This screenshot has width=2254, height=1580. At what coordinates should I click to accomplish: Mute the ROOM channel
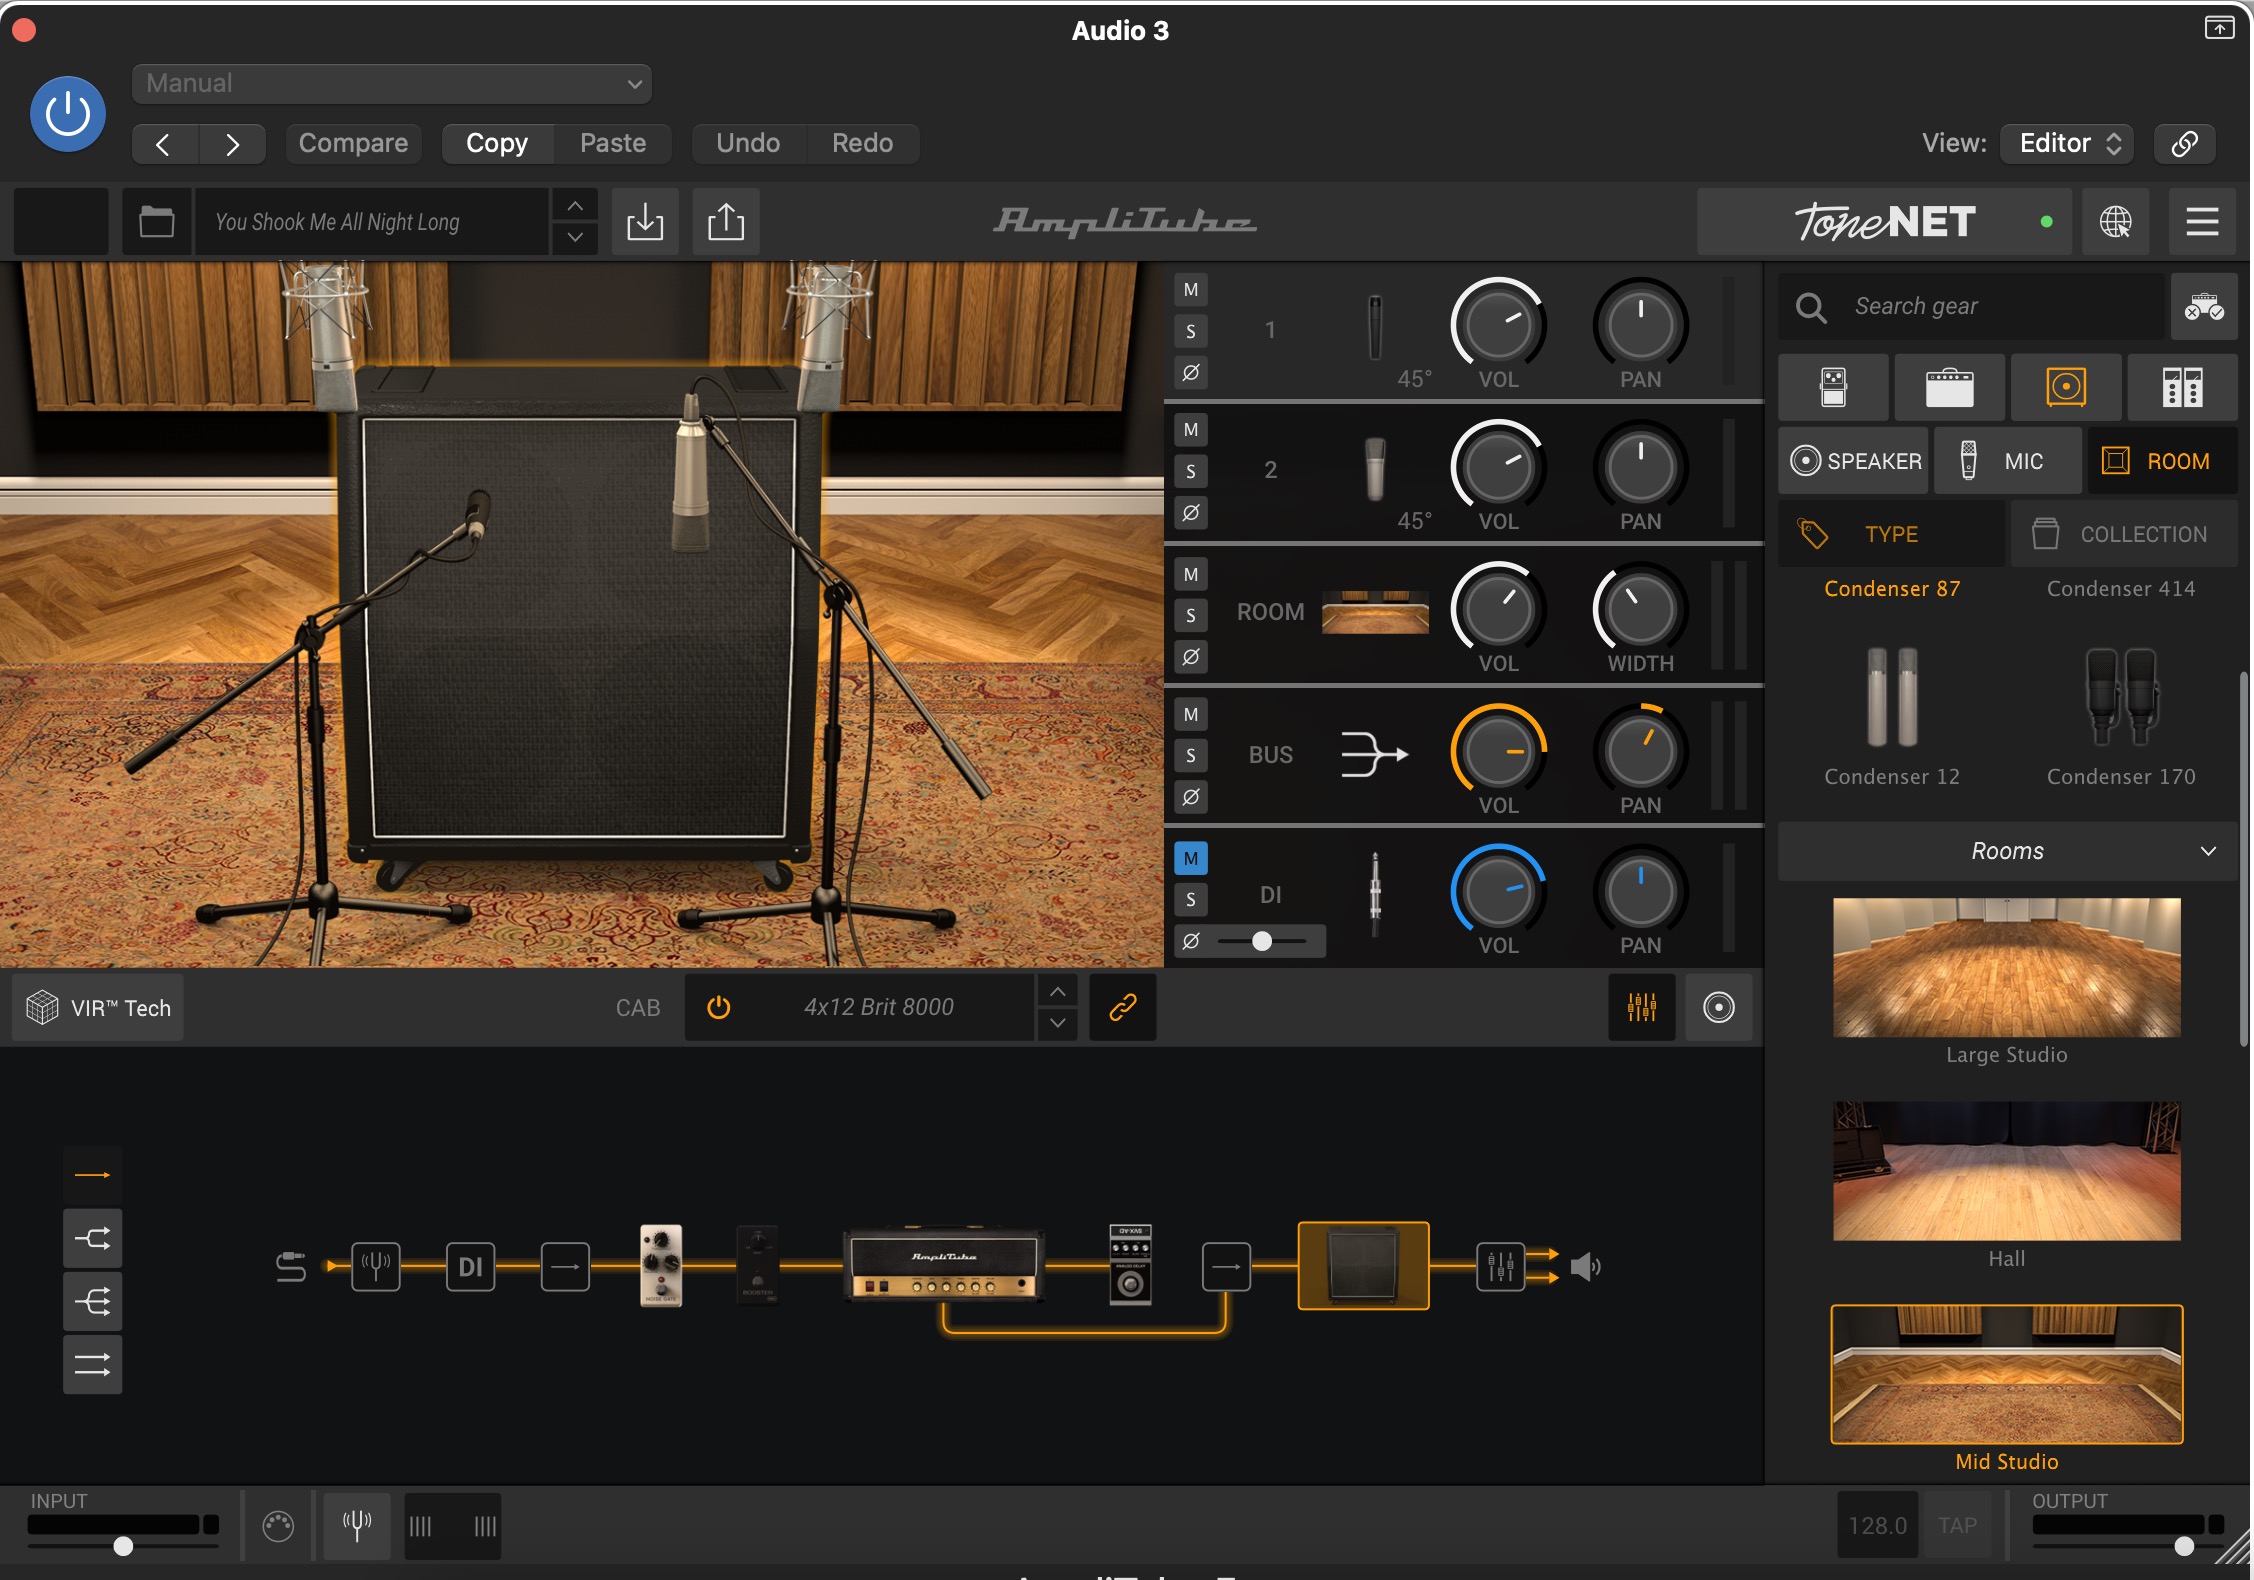tap(1191, 574)
